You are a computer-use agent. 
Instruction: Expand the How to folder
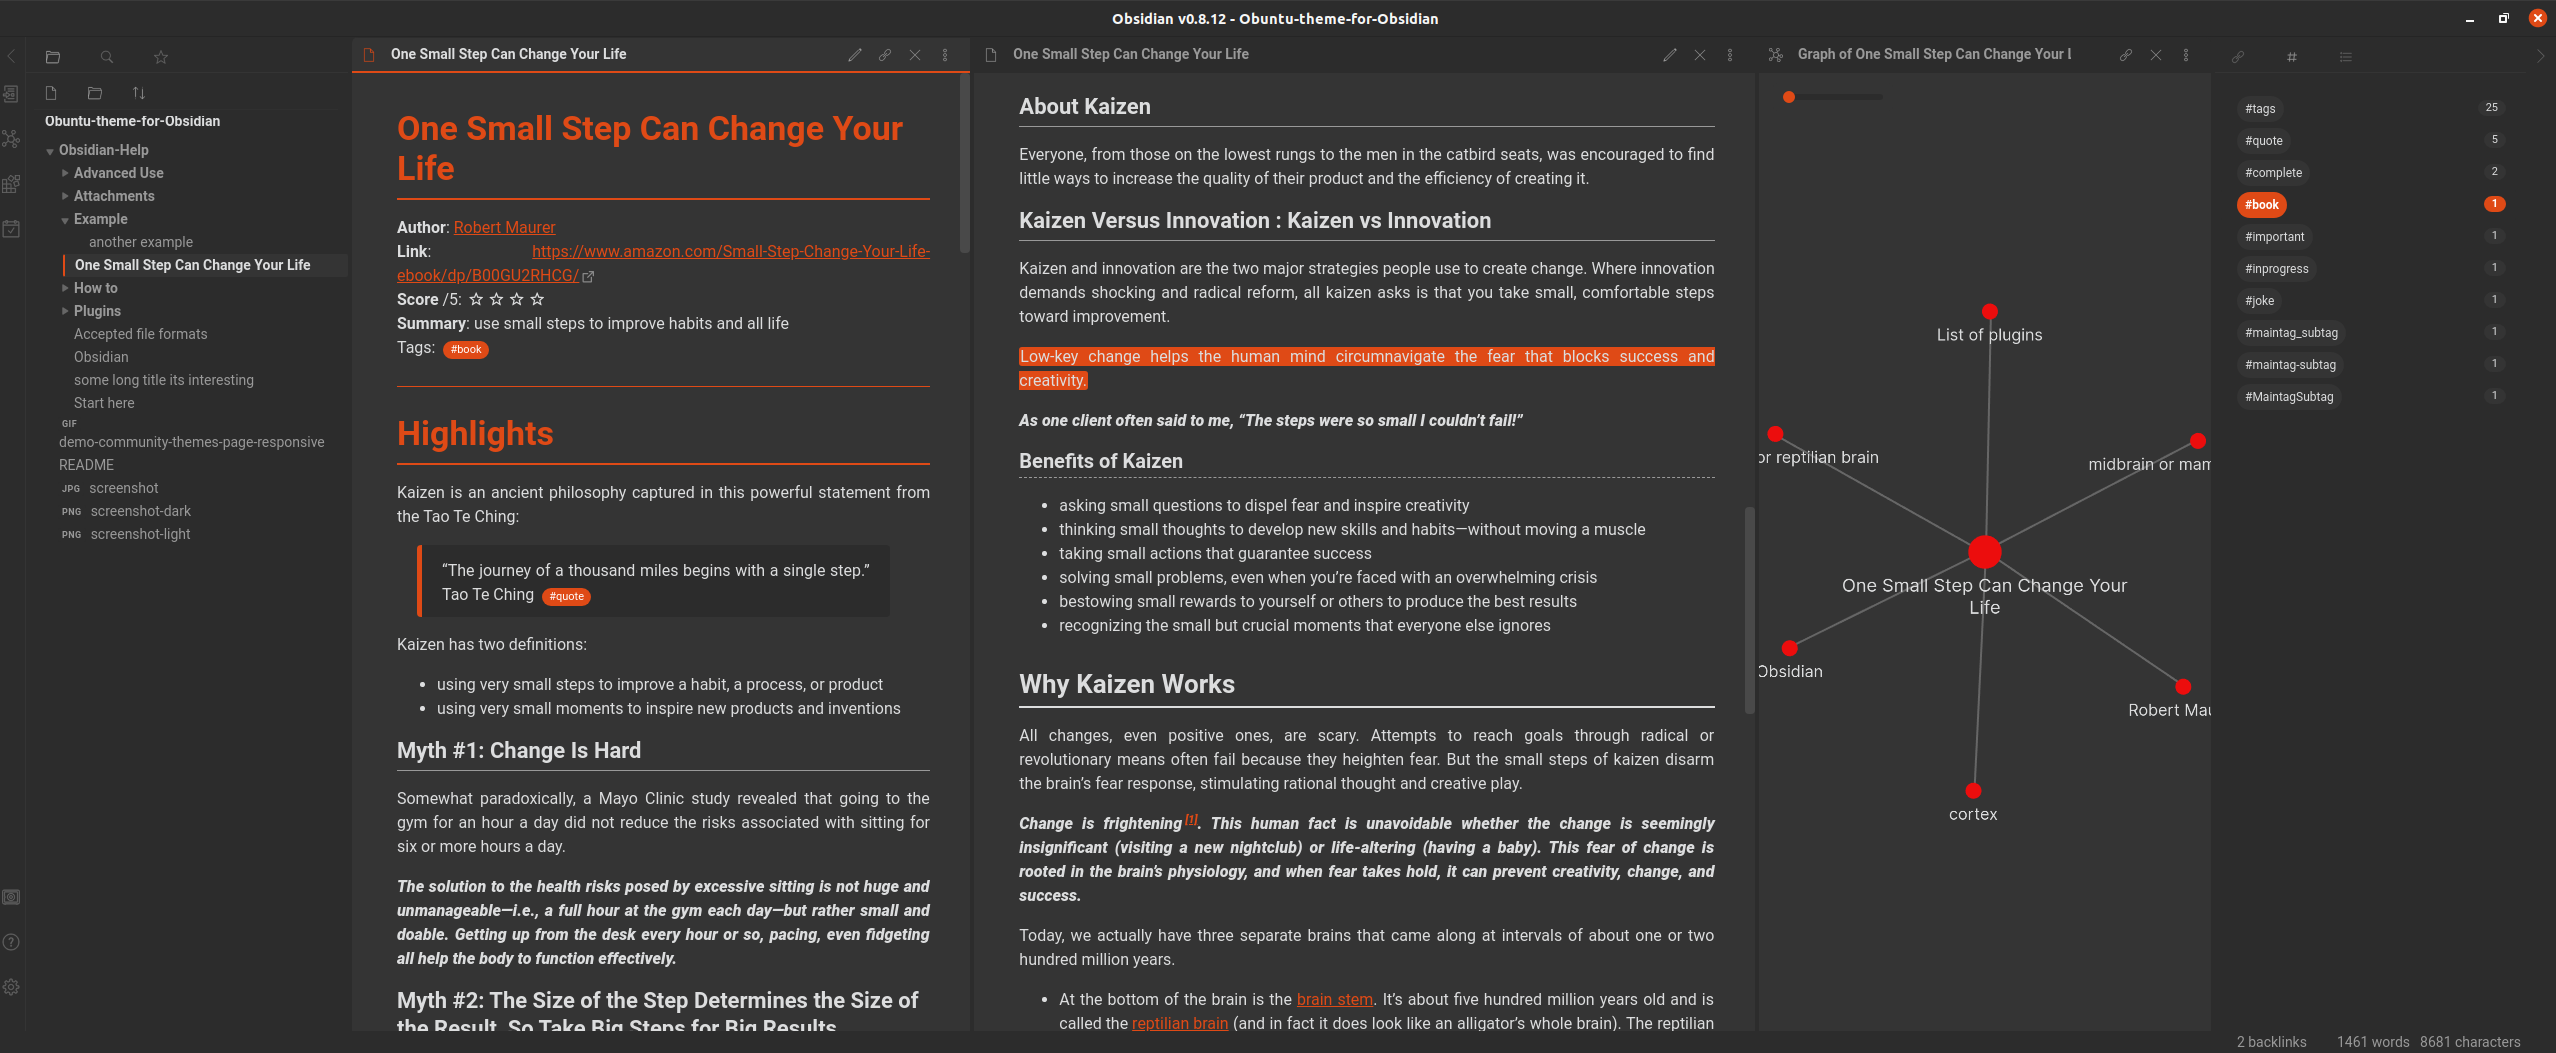(65, 288)
